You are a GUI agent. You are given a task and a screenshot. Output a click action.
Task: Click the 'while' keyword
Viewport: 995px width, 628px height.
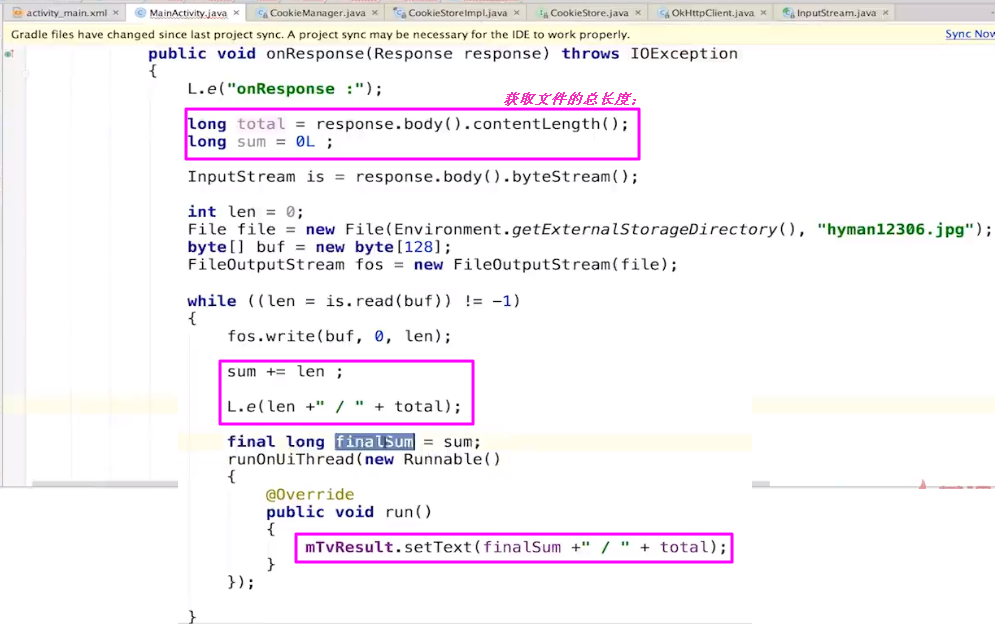click(x=212, y=301)
